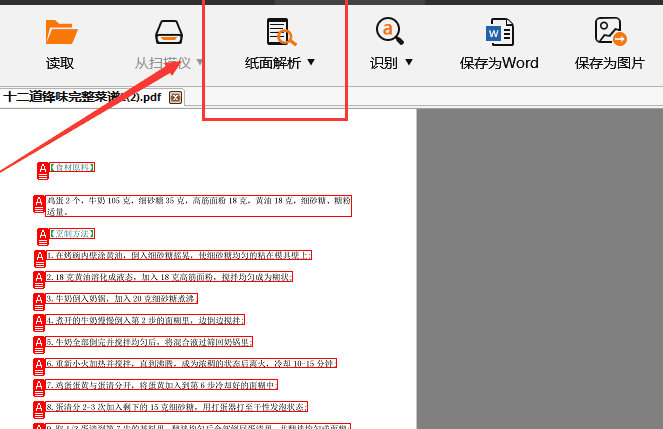Click text-region icon beside step 8
Image resolution: width=663 pixels, height=429 pixels.
(39, 410)
